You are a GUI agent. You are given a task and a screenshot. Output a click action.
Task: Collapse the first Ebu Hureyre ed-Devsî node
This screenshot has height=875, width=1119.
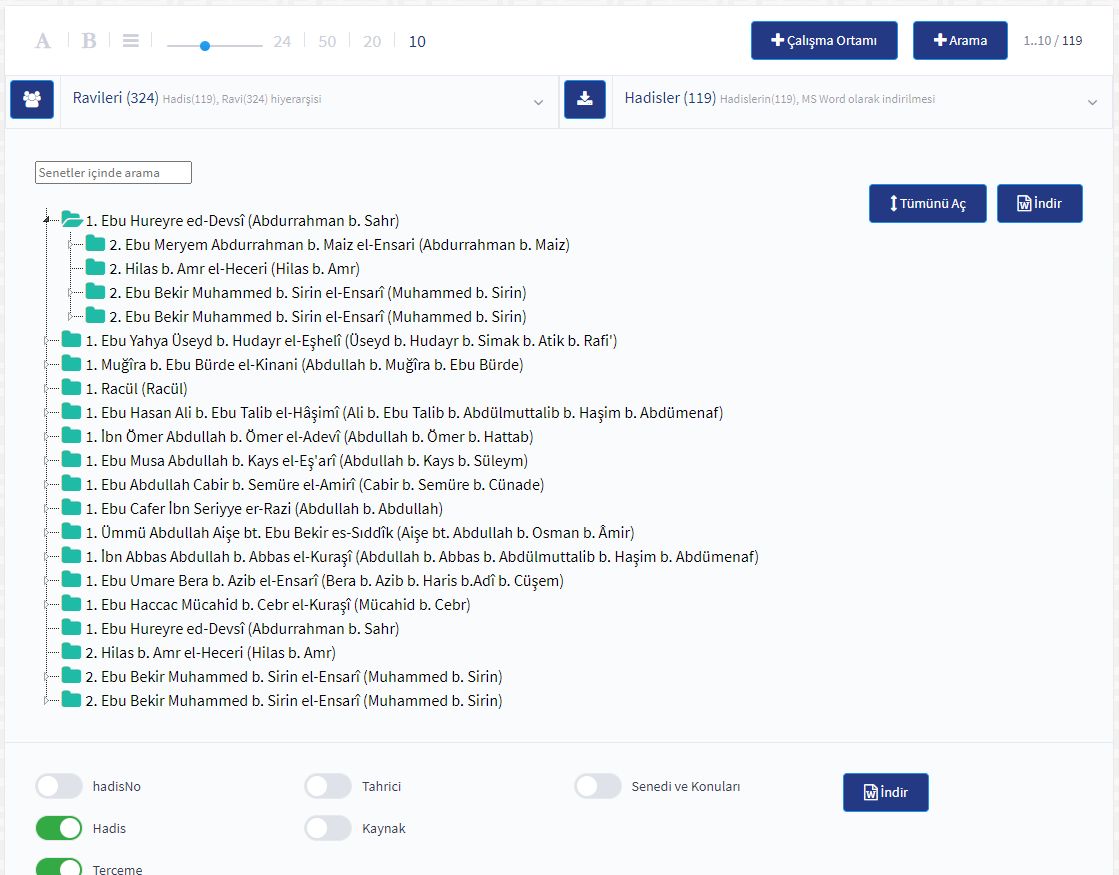point(46,220)
